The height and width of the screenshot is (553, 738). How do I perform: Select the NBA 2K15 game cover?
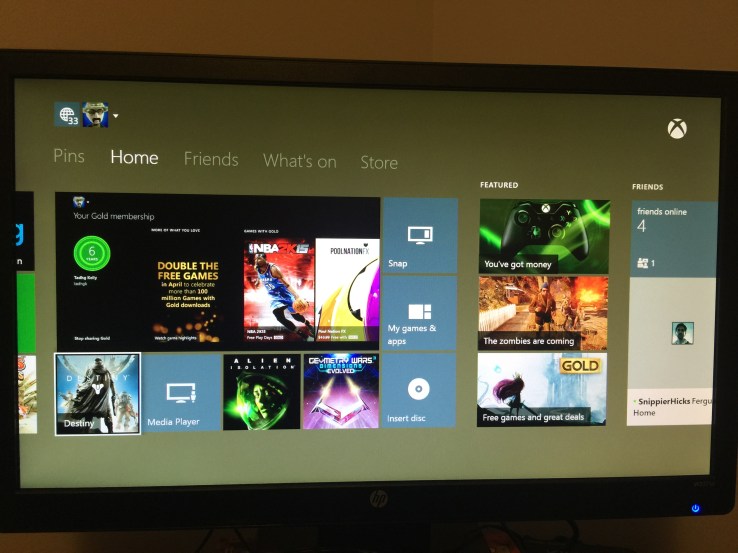279,290
